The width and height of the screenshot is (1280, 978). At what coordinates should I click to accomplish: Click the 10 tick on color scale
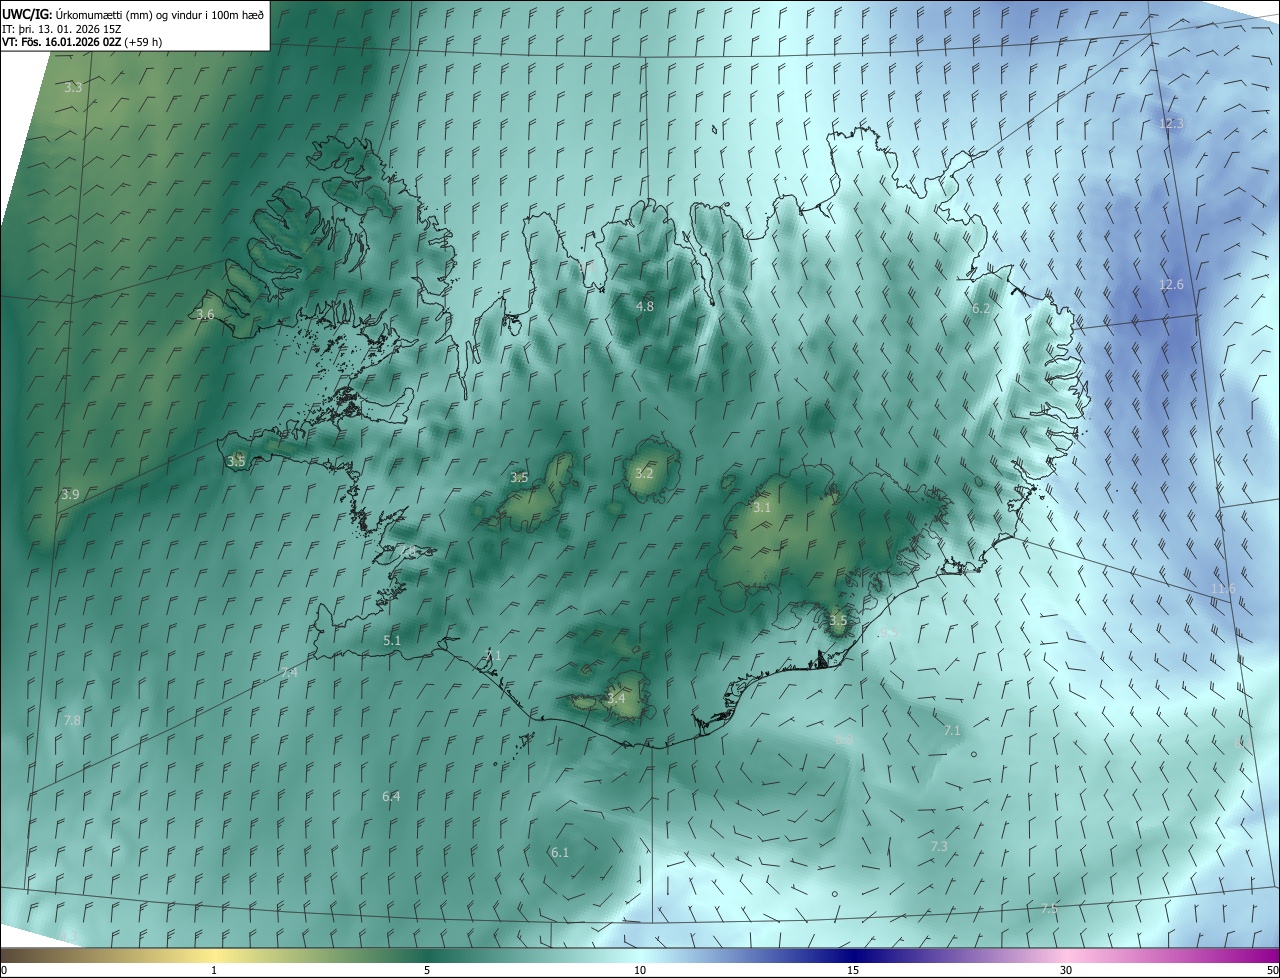[x=640, y=970]
